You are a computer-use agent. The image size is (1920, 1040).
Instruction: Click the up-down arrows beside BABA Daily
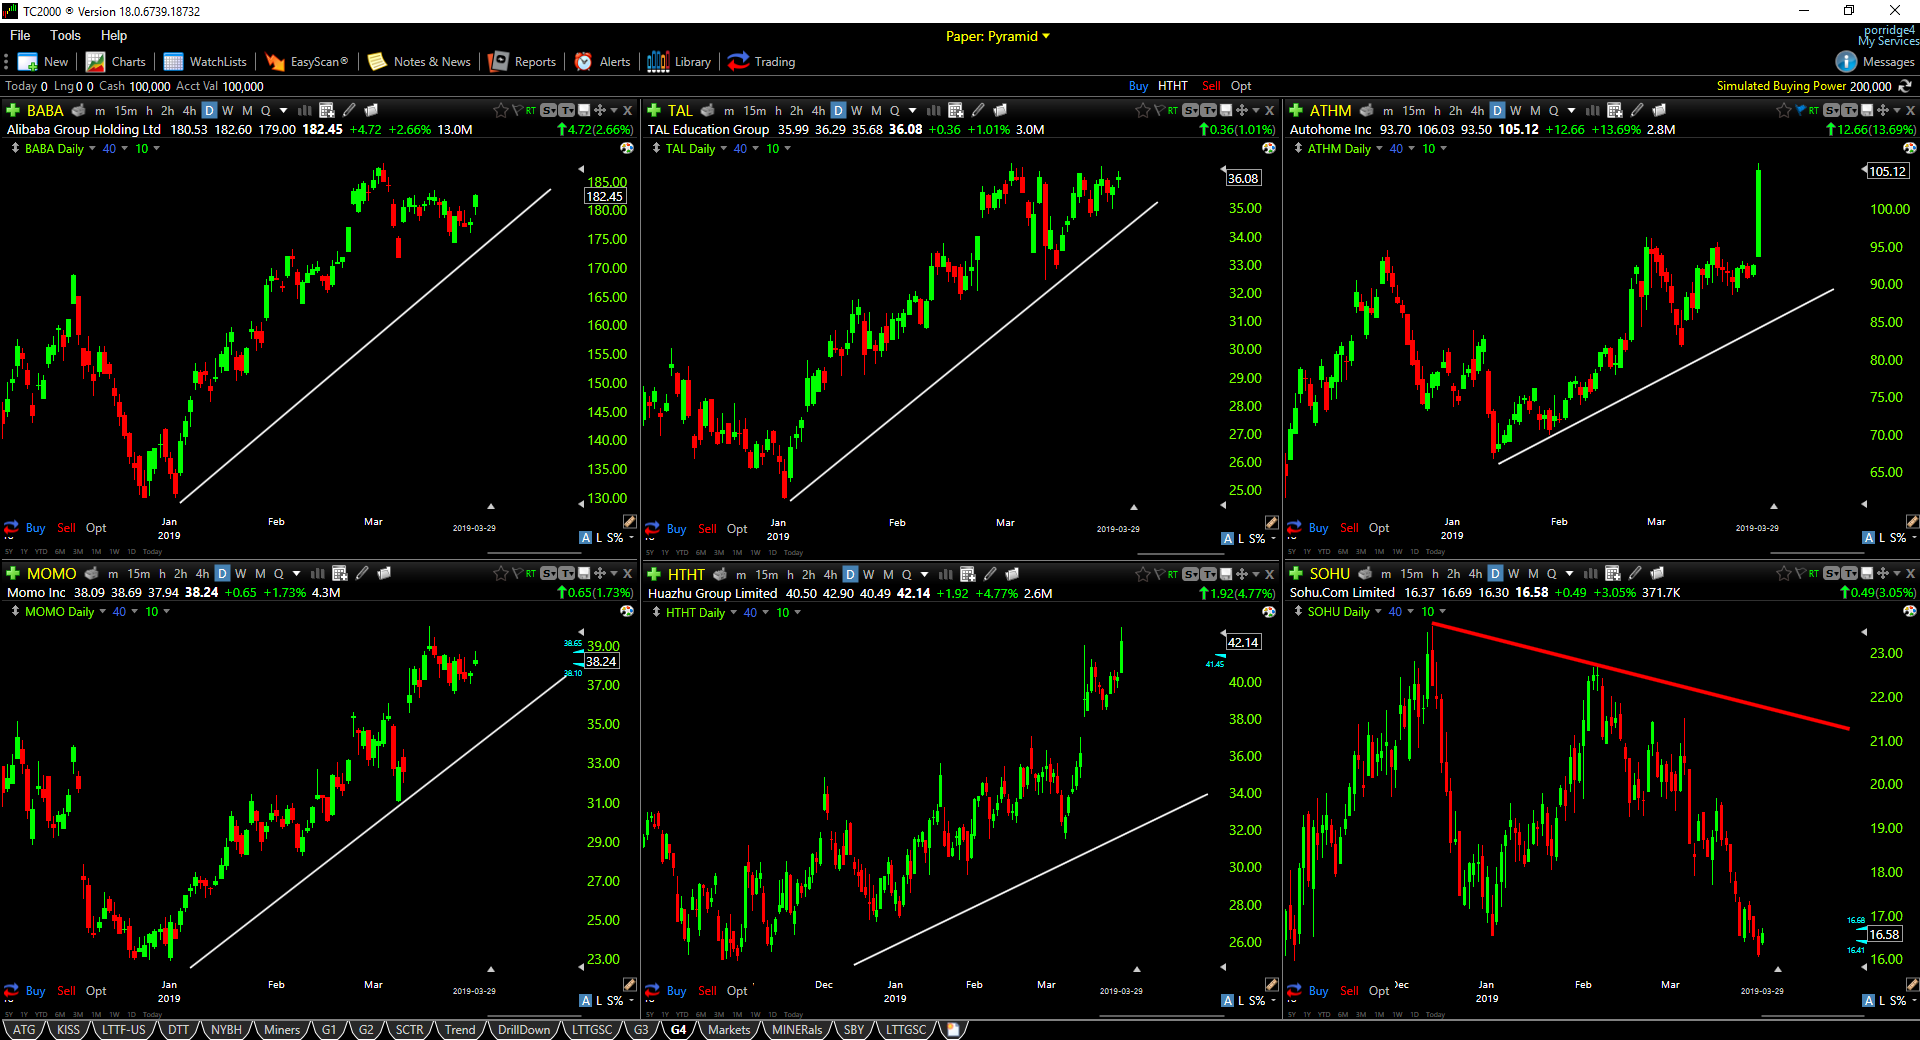[x=15, y=148]
